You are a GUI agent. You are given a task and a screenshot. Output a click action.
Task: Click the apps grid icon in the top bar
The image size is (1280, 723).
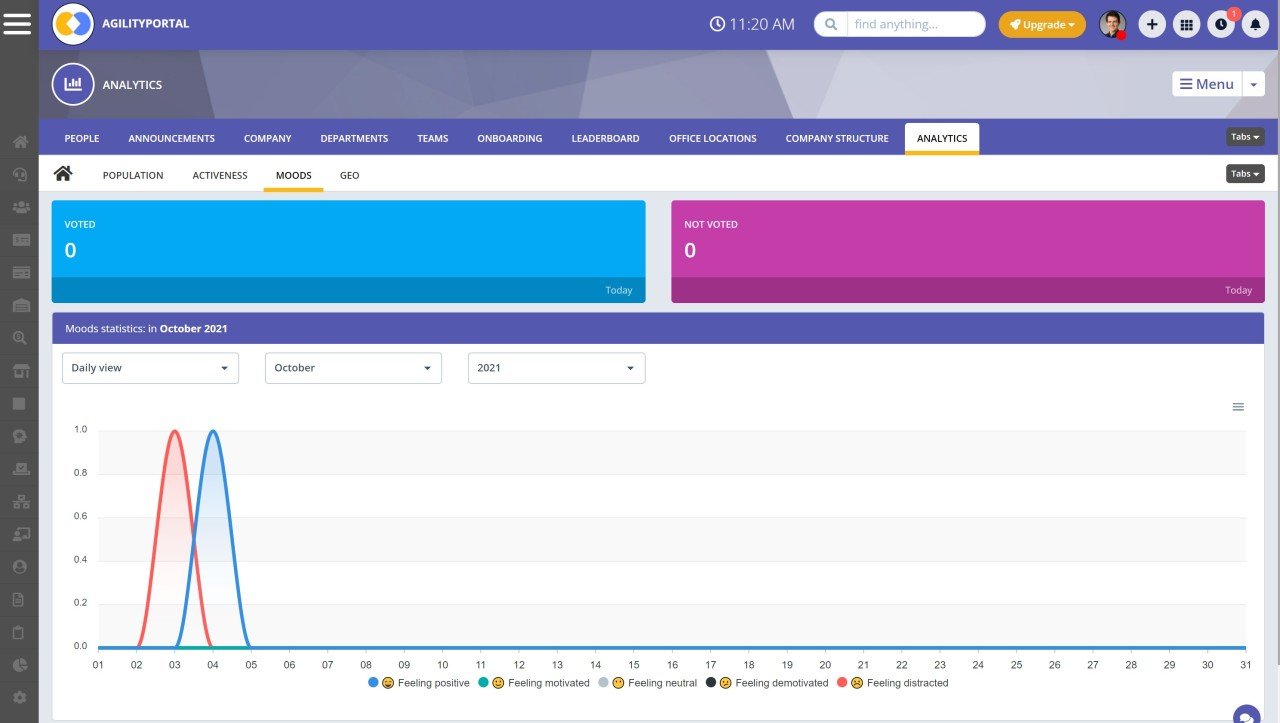1186,23
